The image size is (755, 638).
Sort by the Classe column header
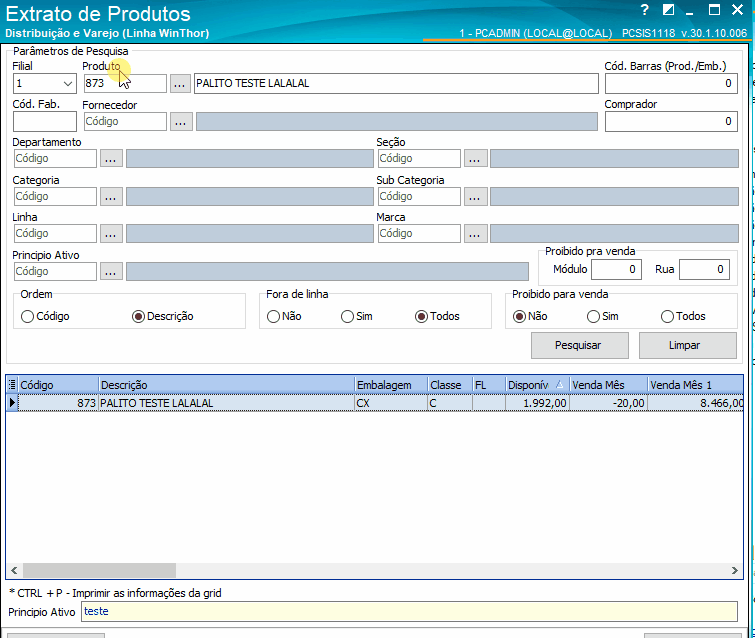(450, 385)
